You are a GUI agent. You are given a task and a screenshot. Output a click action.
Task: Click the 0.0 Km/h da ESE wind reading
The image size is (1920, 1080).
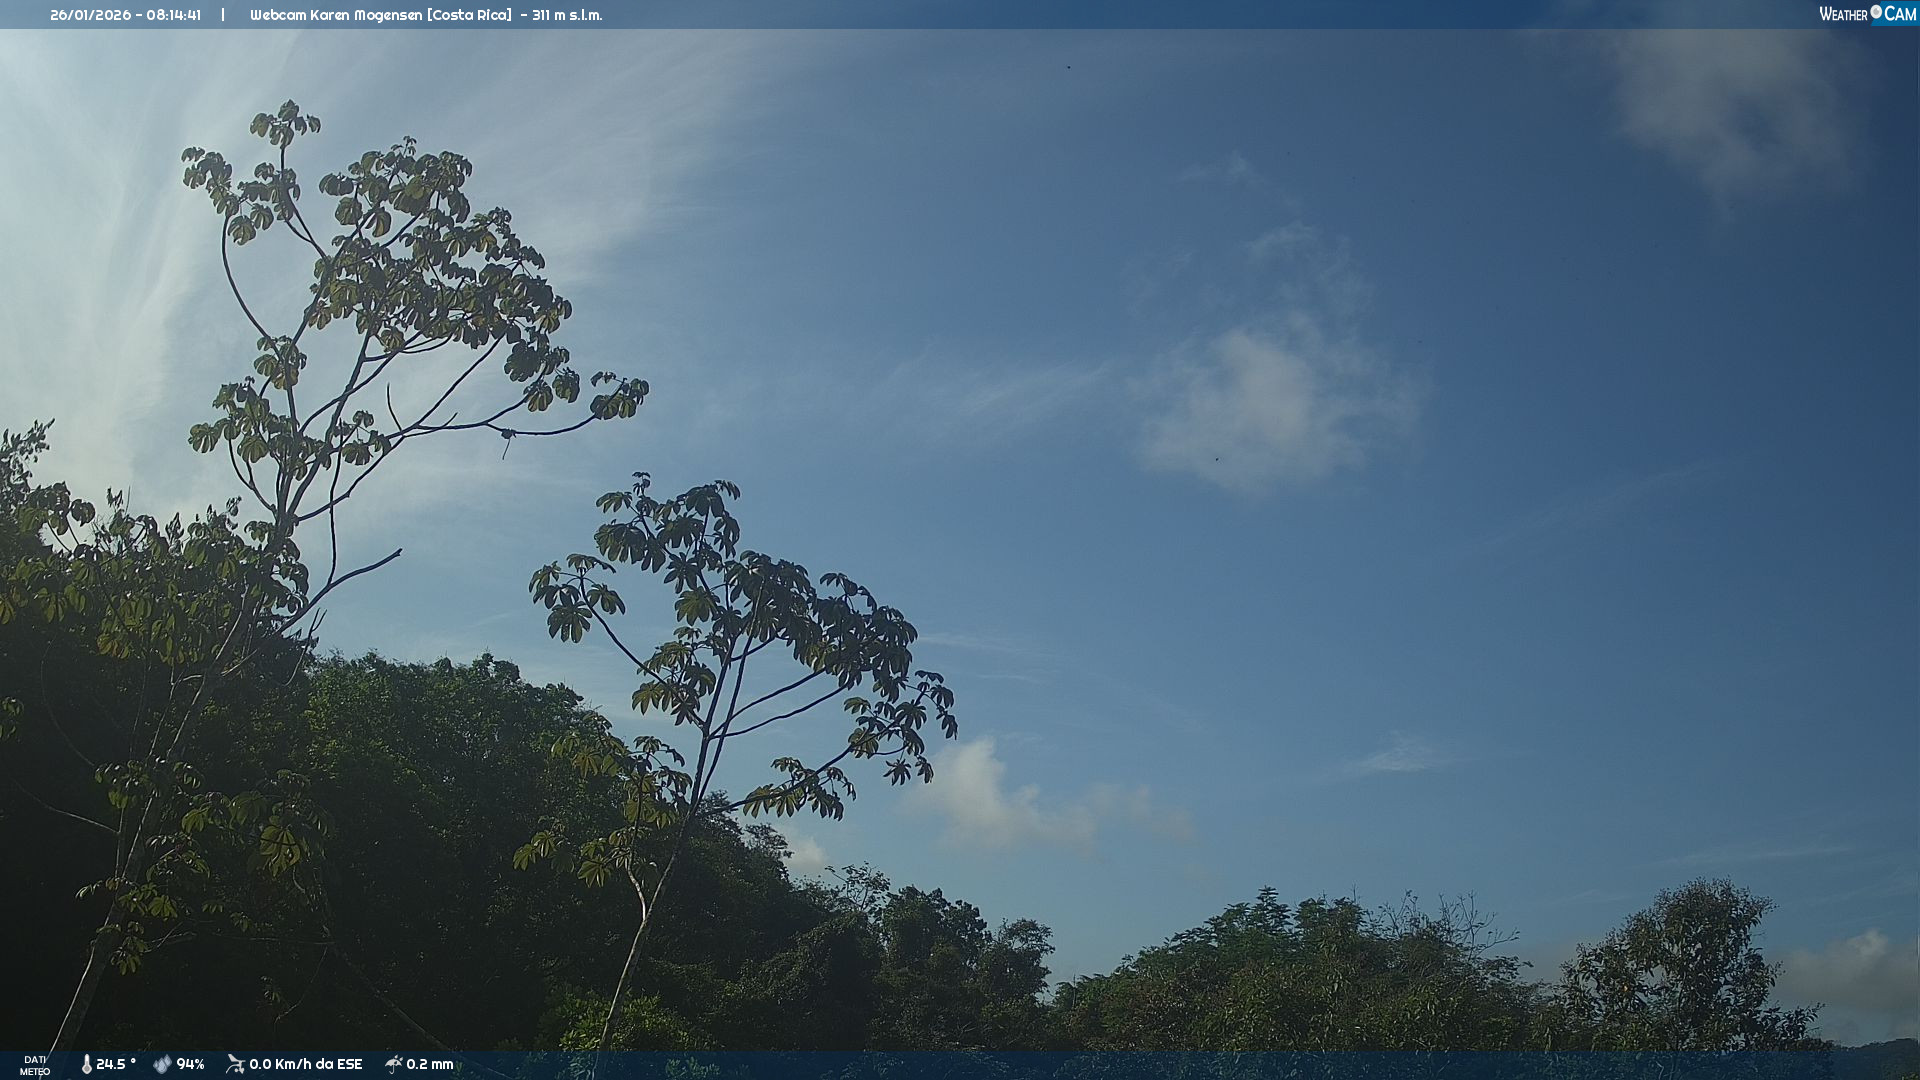[x=305, y=1064]
